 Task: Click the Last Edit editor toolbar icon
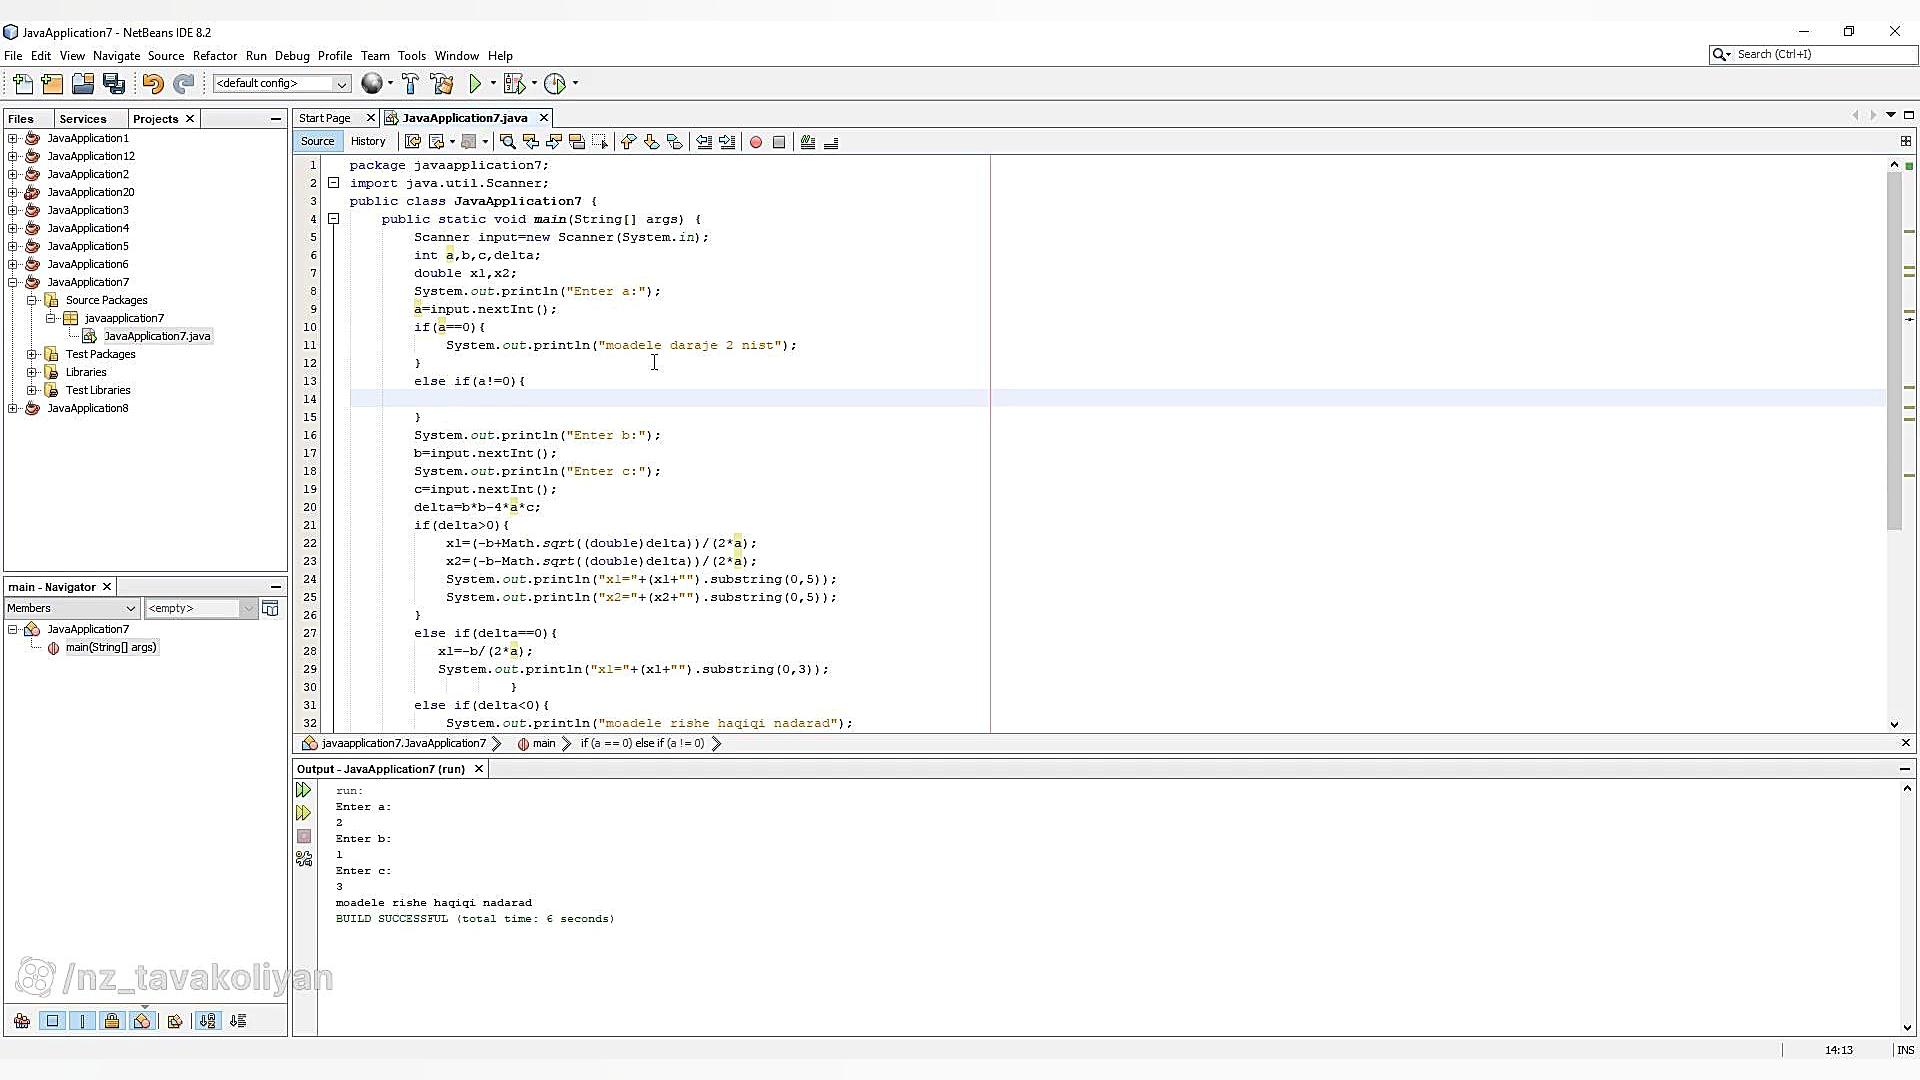click(412, 142)
